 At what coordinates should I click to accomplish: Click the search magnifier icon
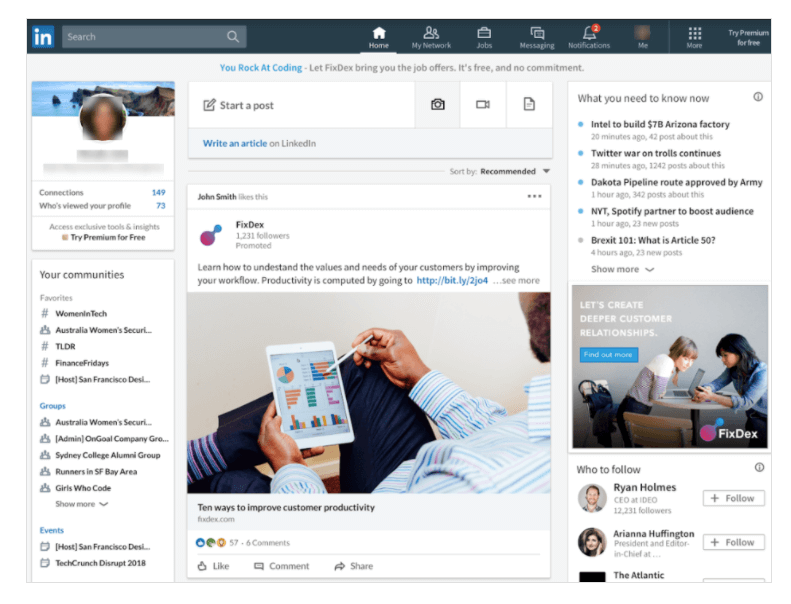coord(233,37)
